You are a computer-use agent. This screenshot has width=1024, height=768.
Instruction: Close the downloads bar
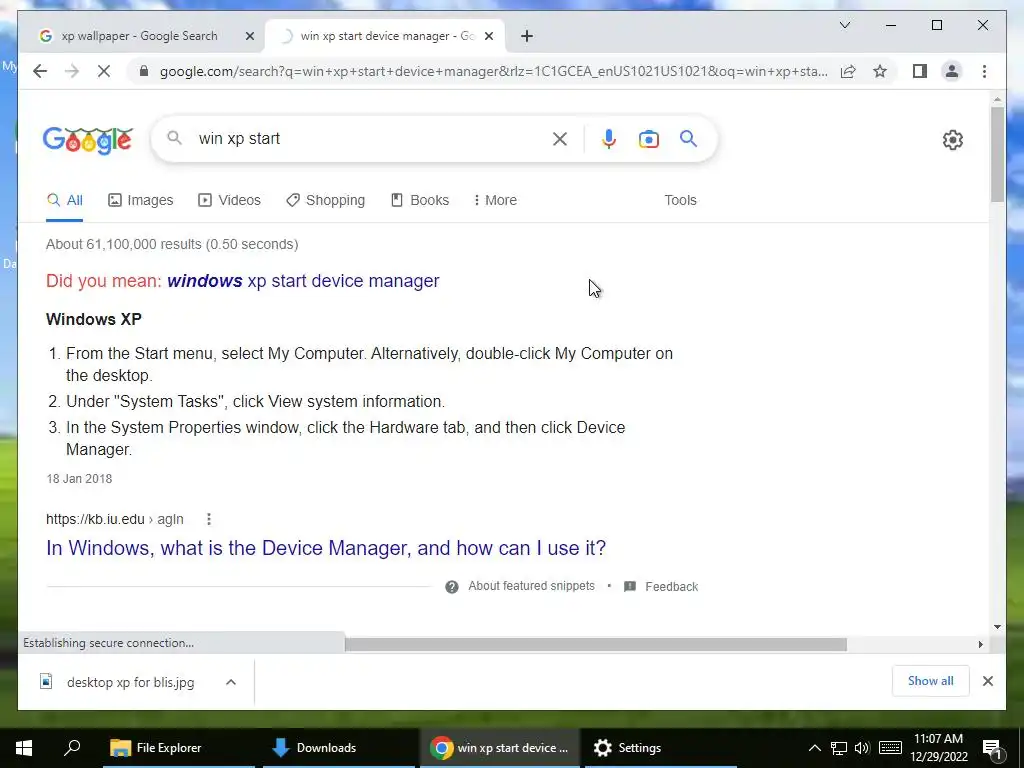coord(987,681)
